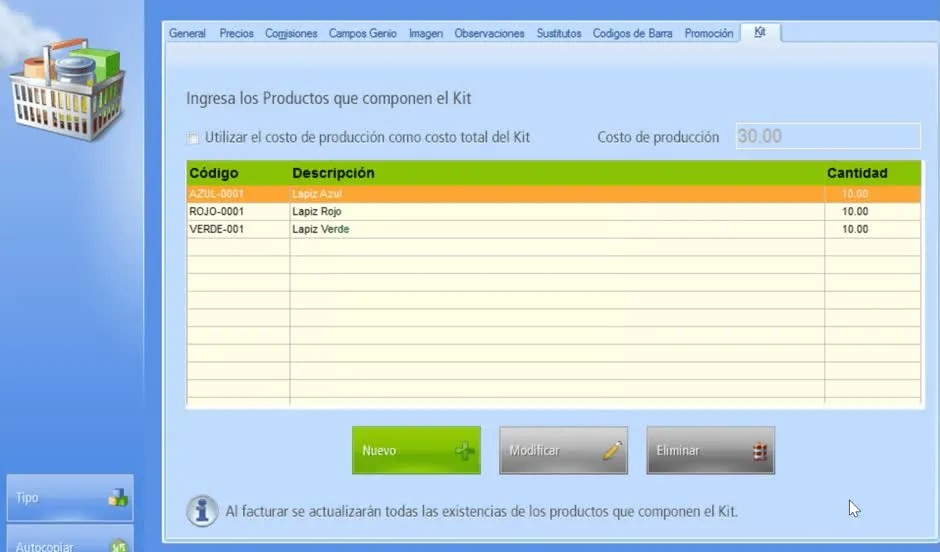
Task: Click the Lapiz Azul description
Action: 317,194
